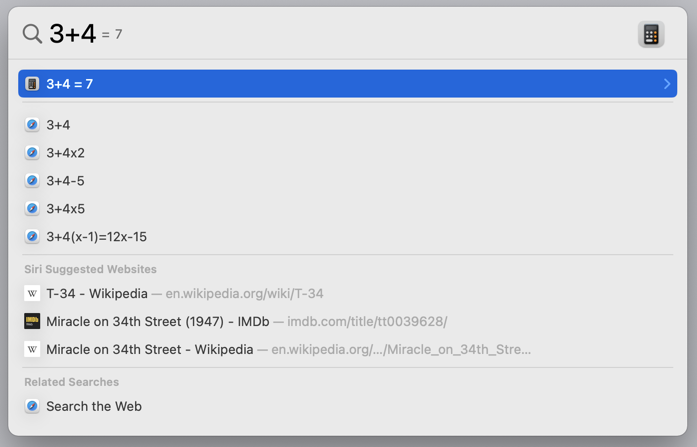Pick the "3+4x5" search suggestion
Image resolution: width=697 pixels, height=447 pixels.
pos(65,209)
